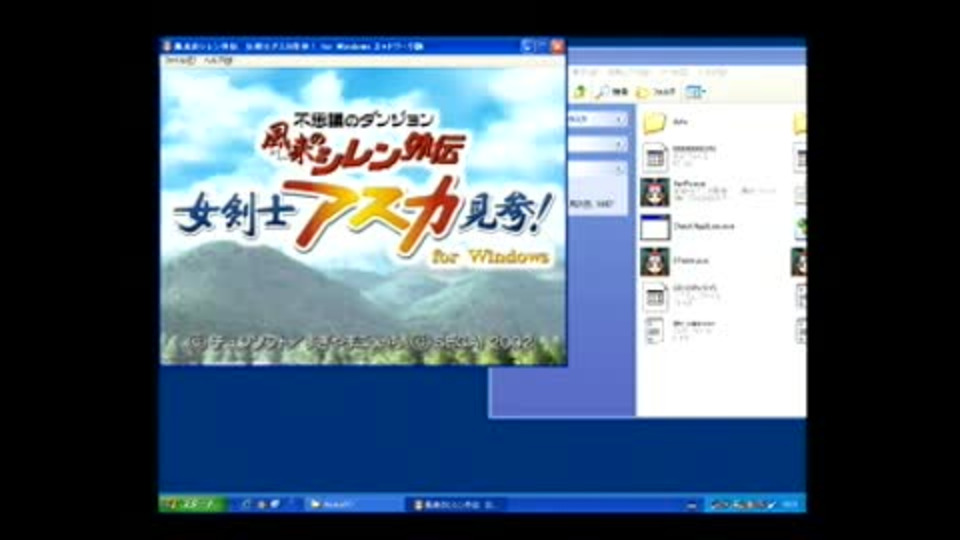Click the Search (検索) button in Explorer toolbar
Image resolution: width=960 pixels, height=540 pixels.
612,92
